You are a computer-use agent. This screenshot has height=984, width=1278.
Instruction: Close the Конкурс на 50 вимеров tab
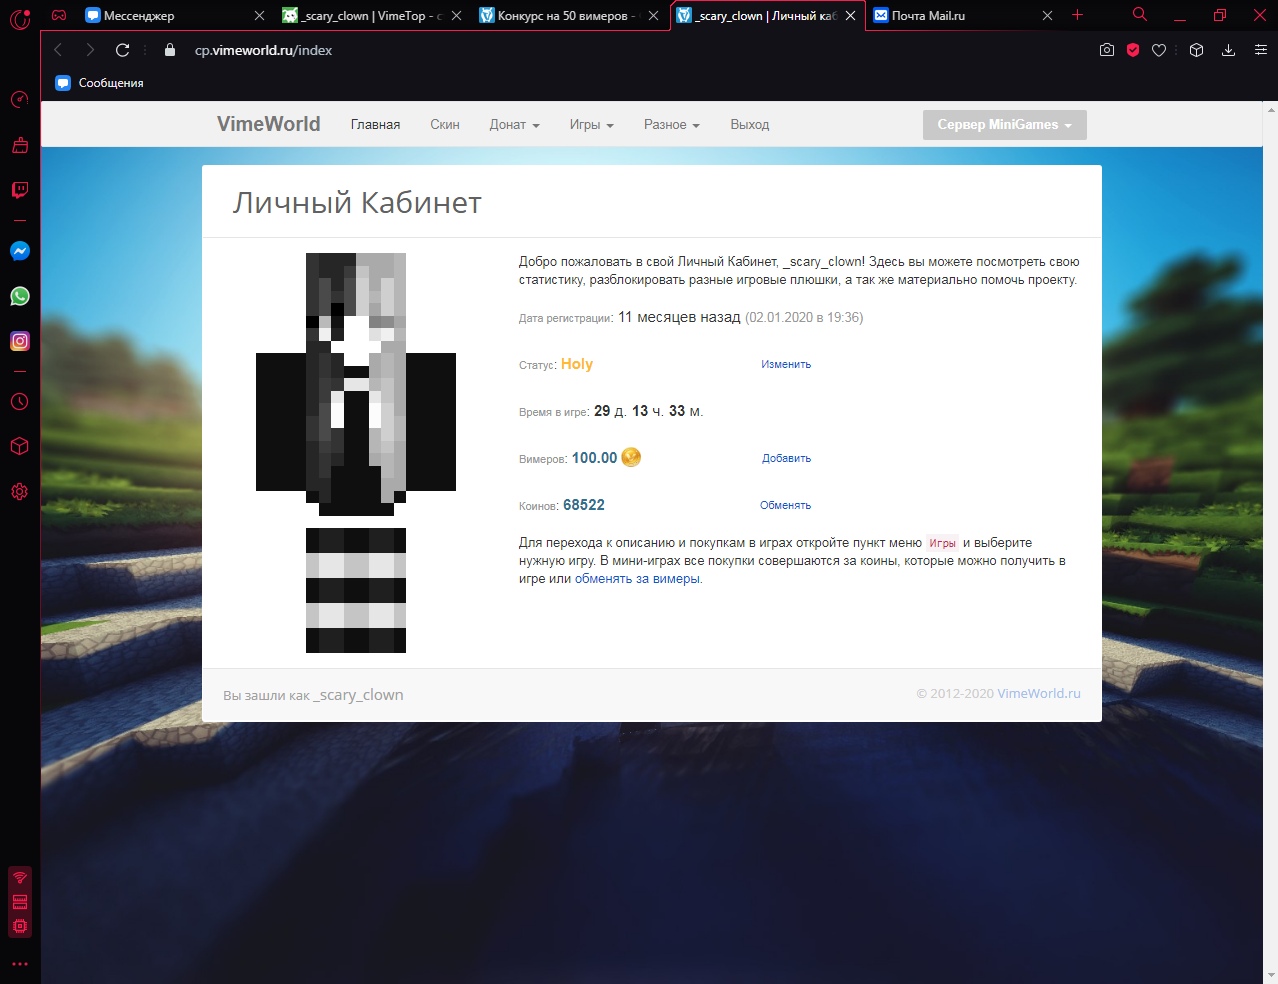(x=653, y=16)
